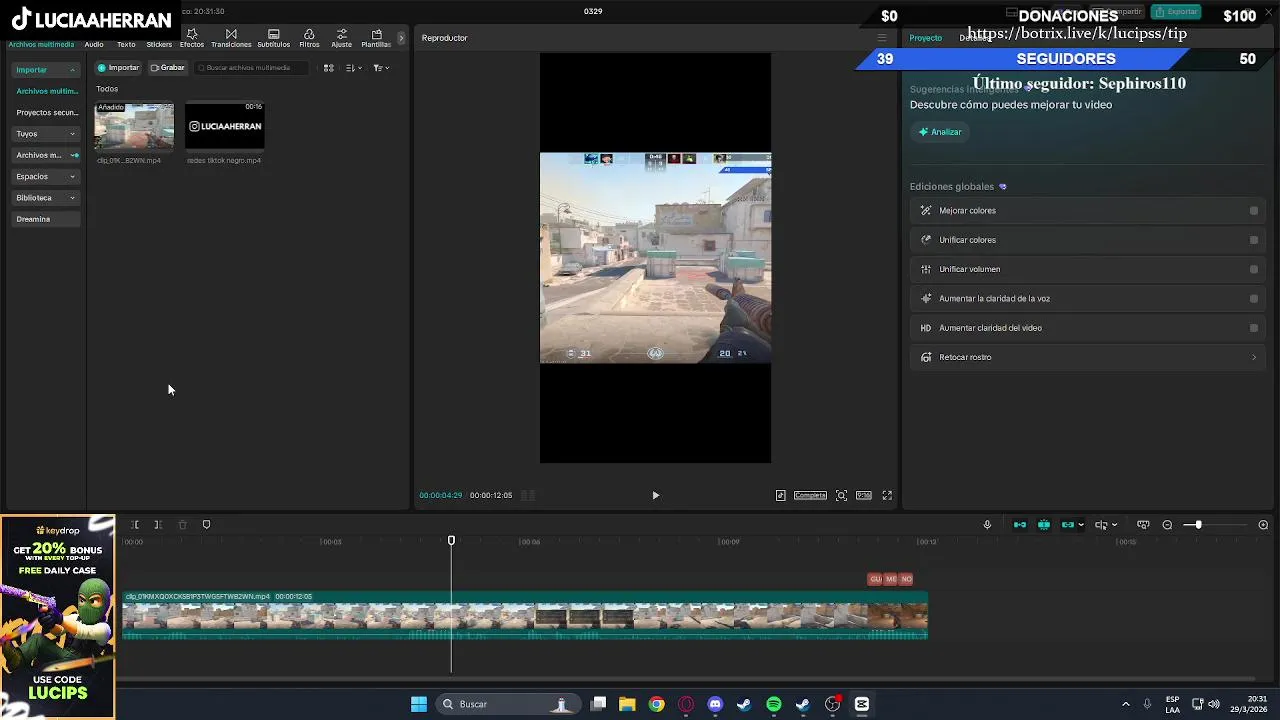
Task: Toggle Unificar colores switch
Action: click(x=1254, y=240)
